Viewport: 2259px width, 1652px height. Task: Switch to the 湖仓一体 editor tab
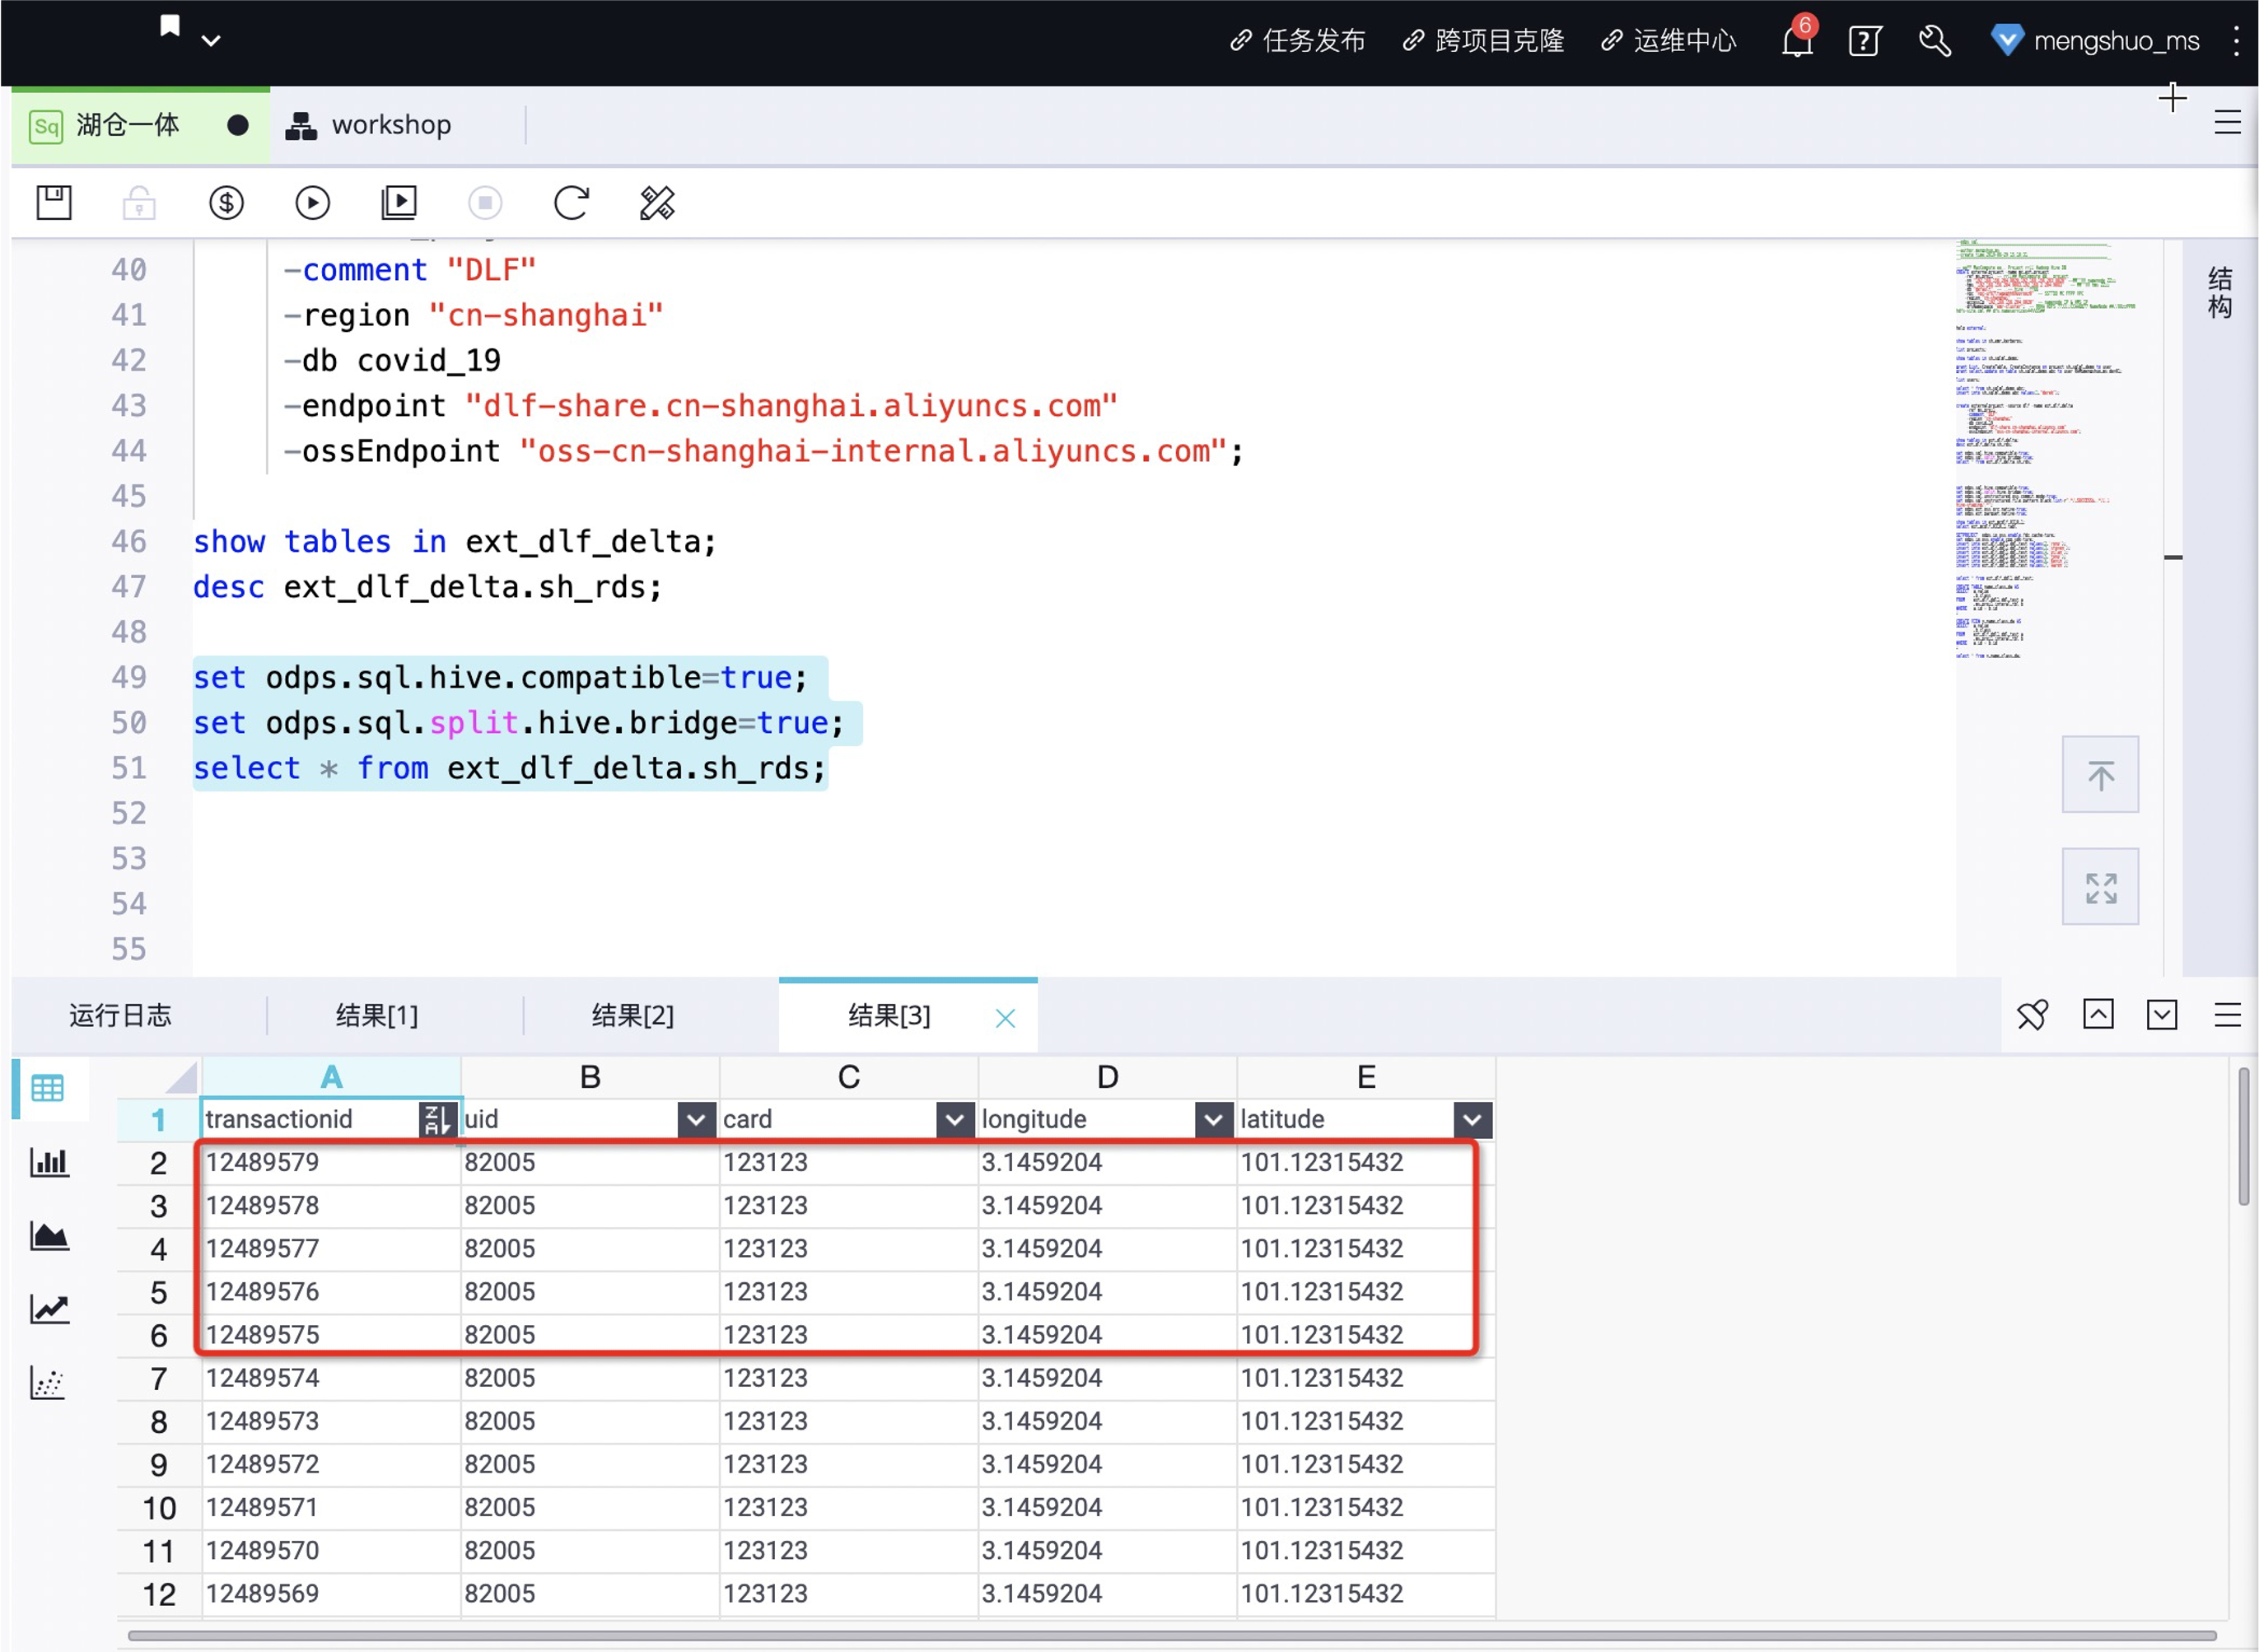(140, 125)
